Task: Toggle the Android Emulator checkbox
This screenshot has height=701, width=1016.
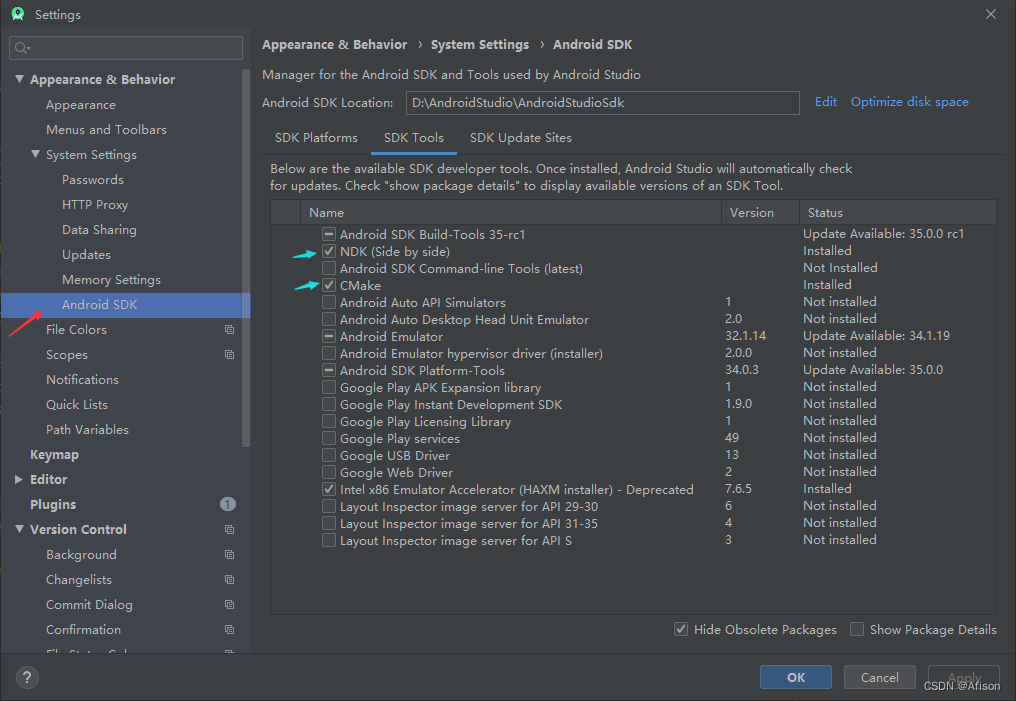Action: coord(329,336)
